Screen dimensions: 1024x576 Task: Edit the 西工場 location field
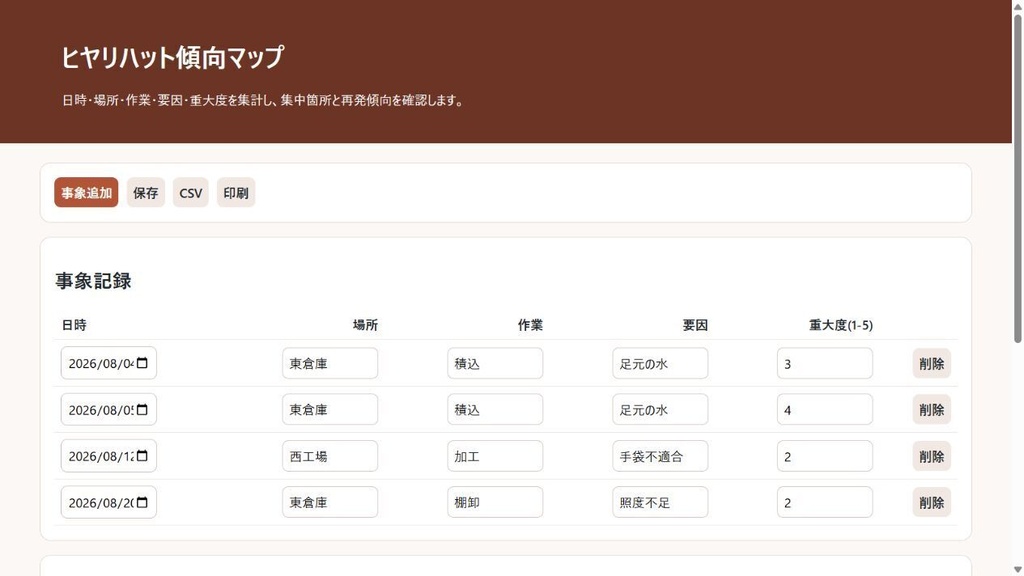click(330, 456)
